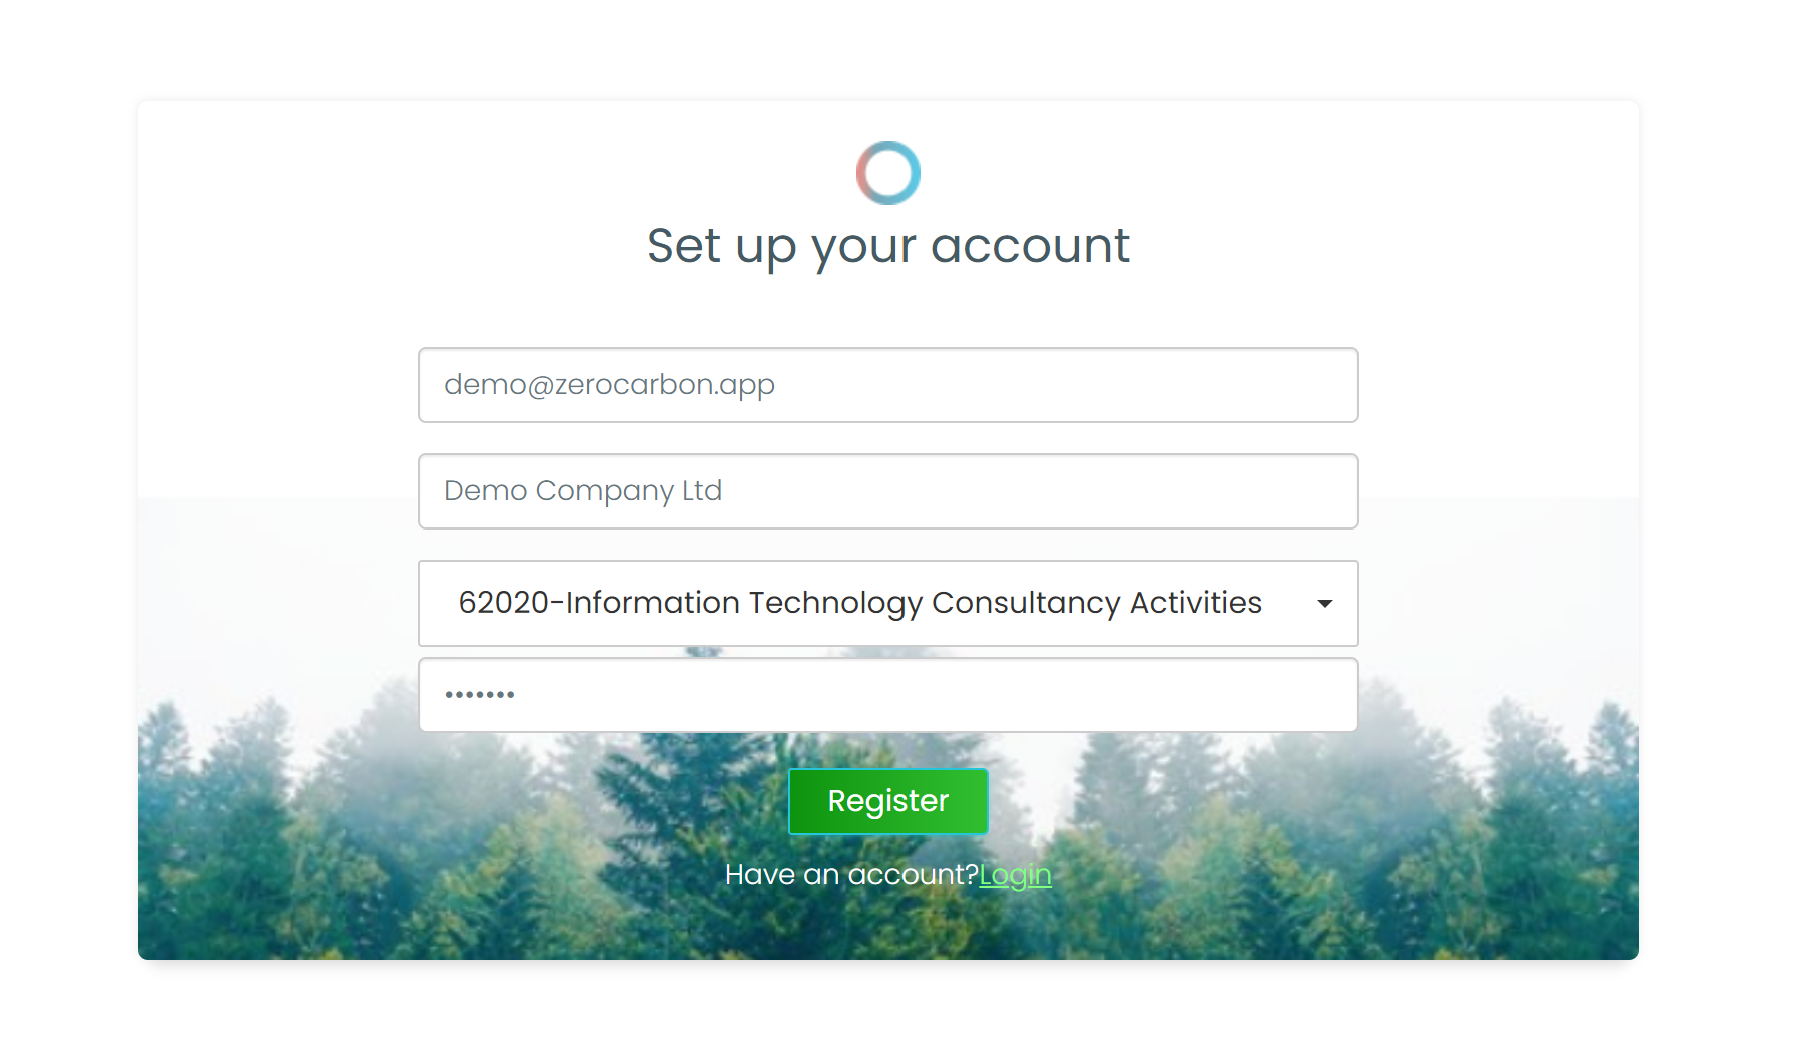Click the "Have an account?" text

tap(851, 875)
